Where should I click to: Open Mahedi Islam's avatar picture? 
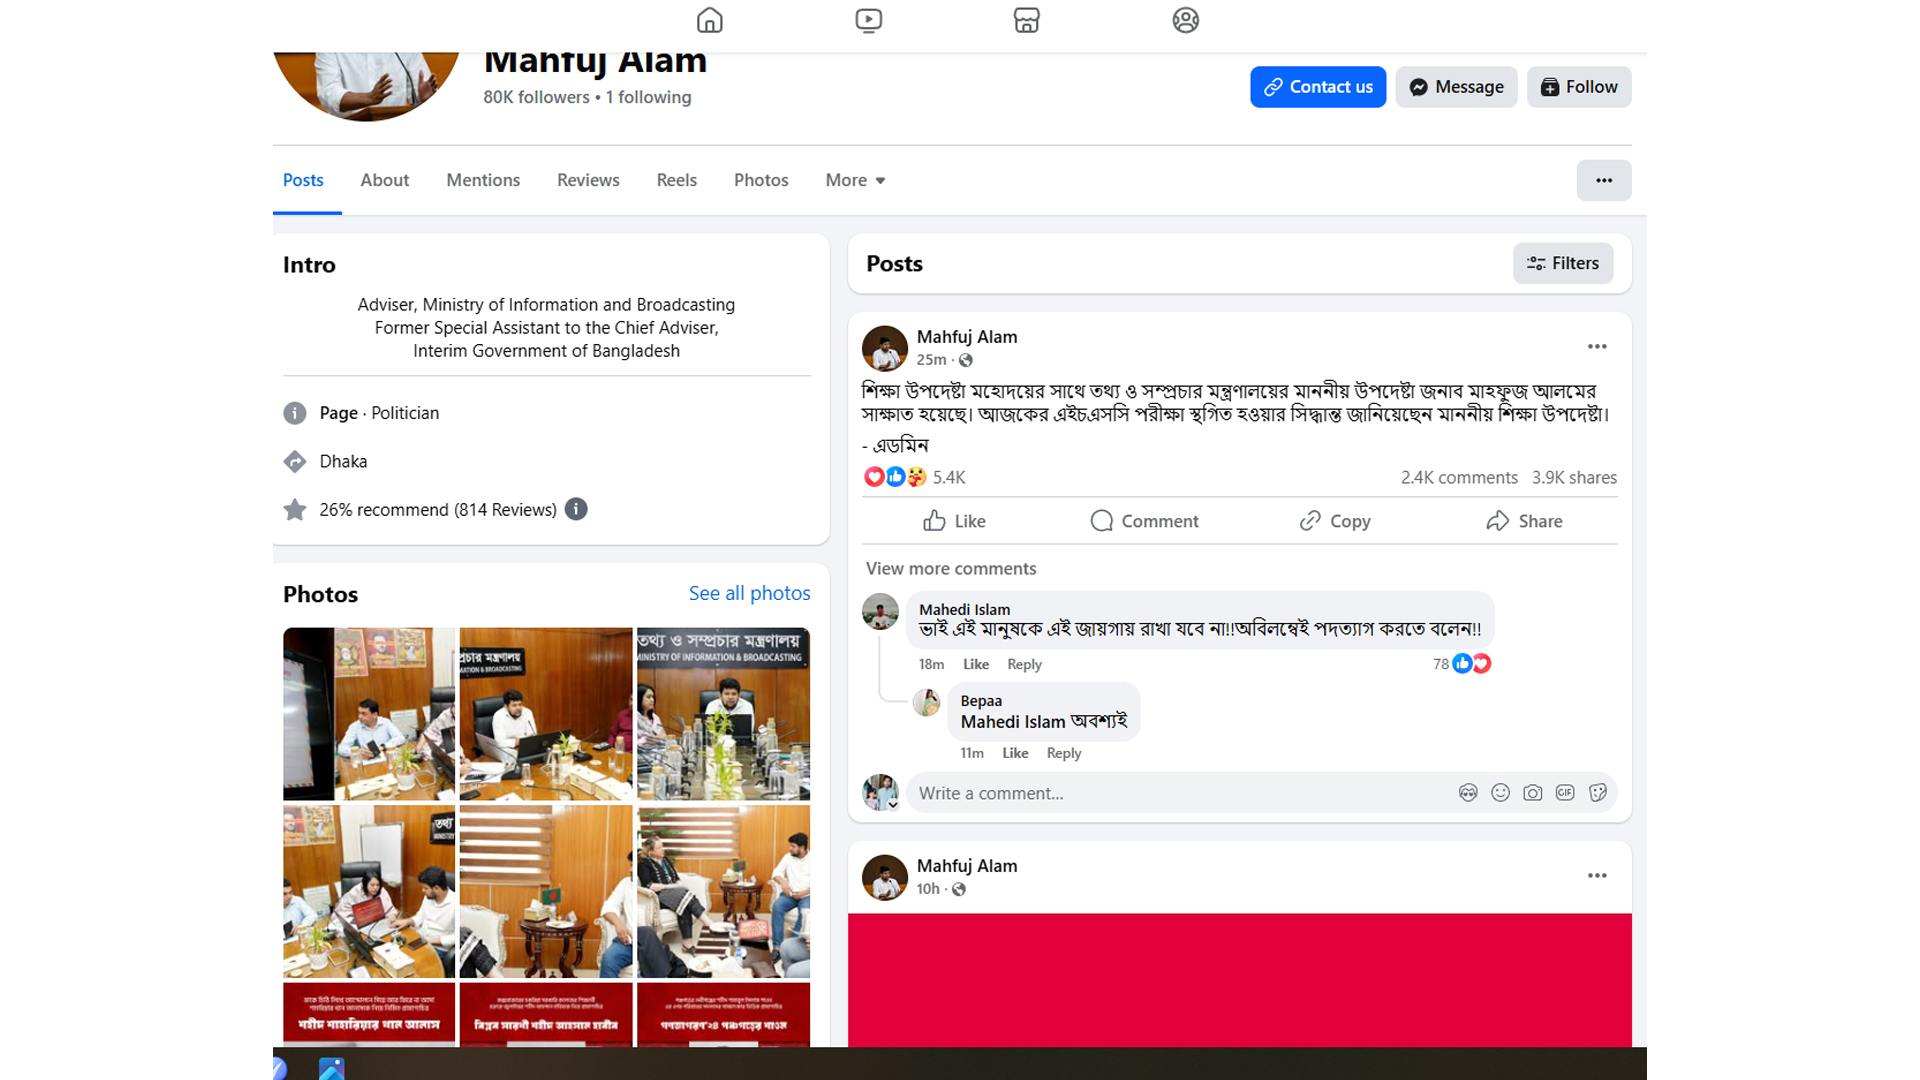pos(880,611)
